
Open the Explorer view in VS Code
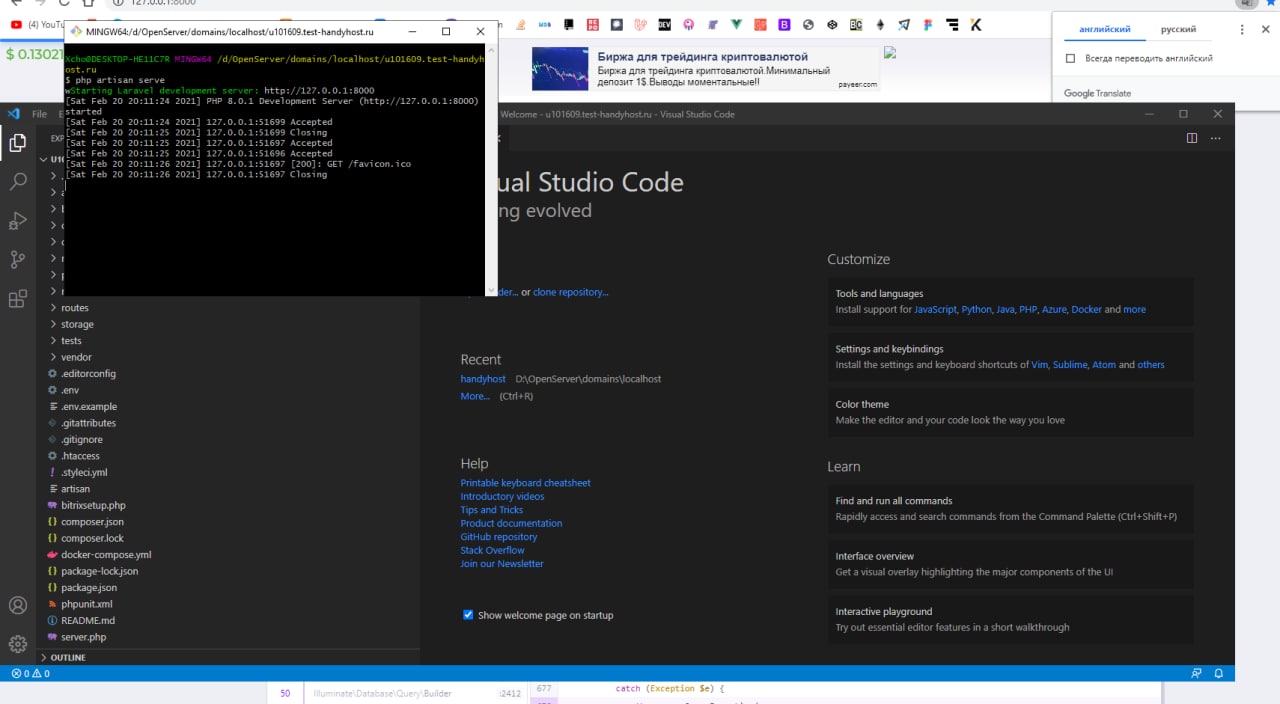17,144
